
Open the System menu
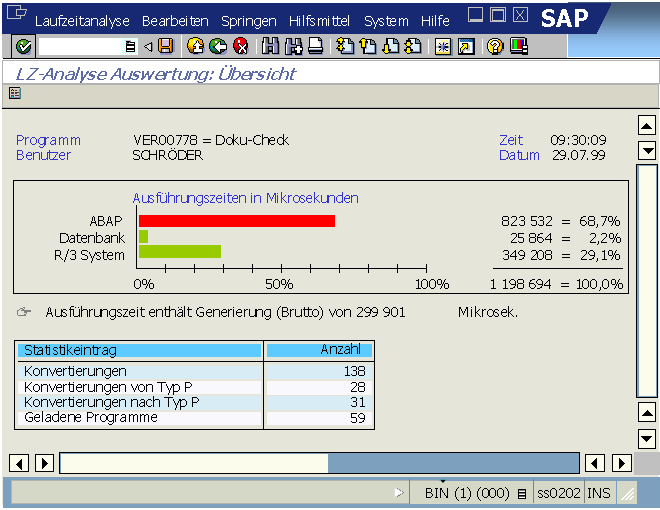click(386, 21)
